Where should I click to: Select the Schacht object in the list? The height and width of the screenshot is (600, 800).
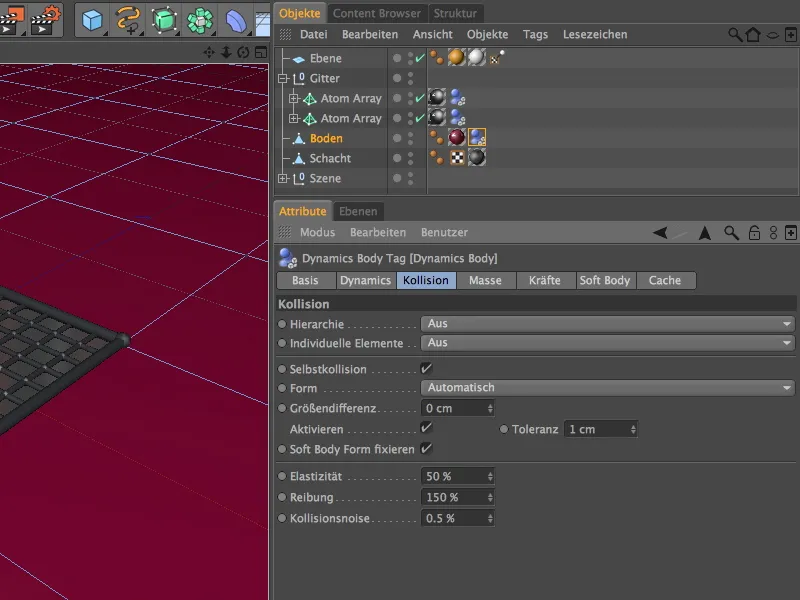pyautogui.click(x=330, y=158)
